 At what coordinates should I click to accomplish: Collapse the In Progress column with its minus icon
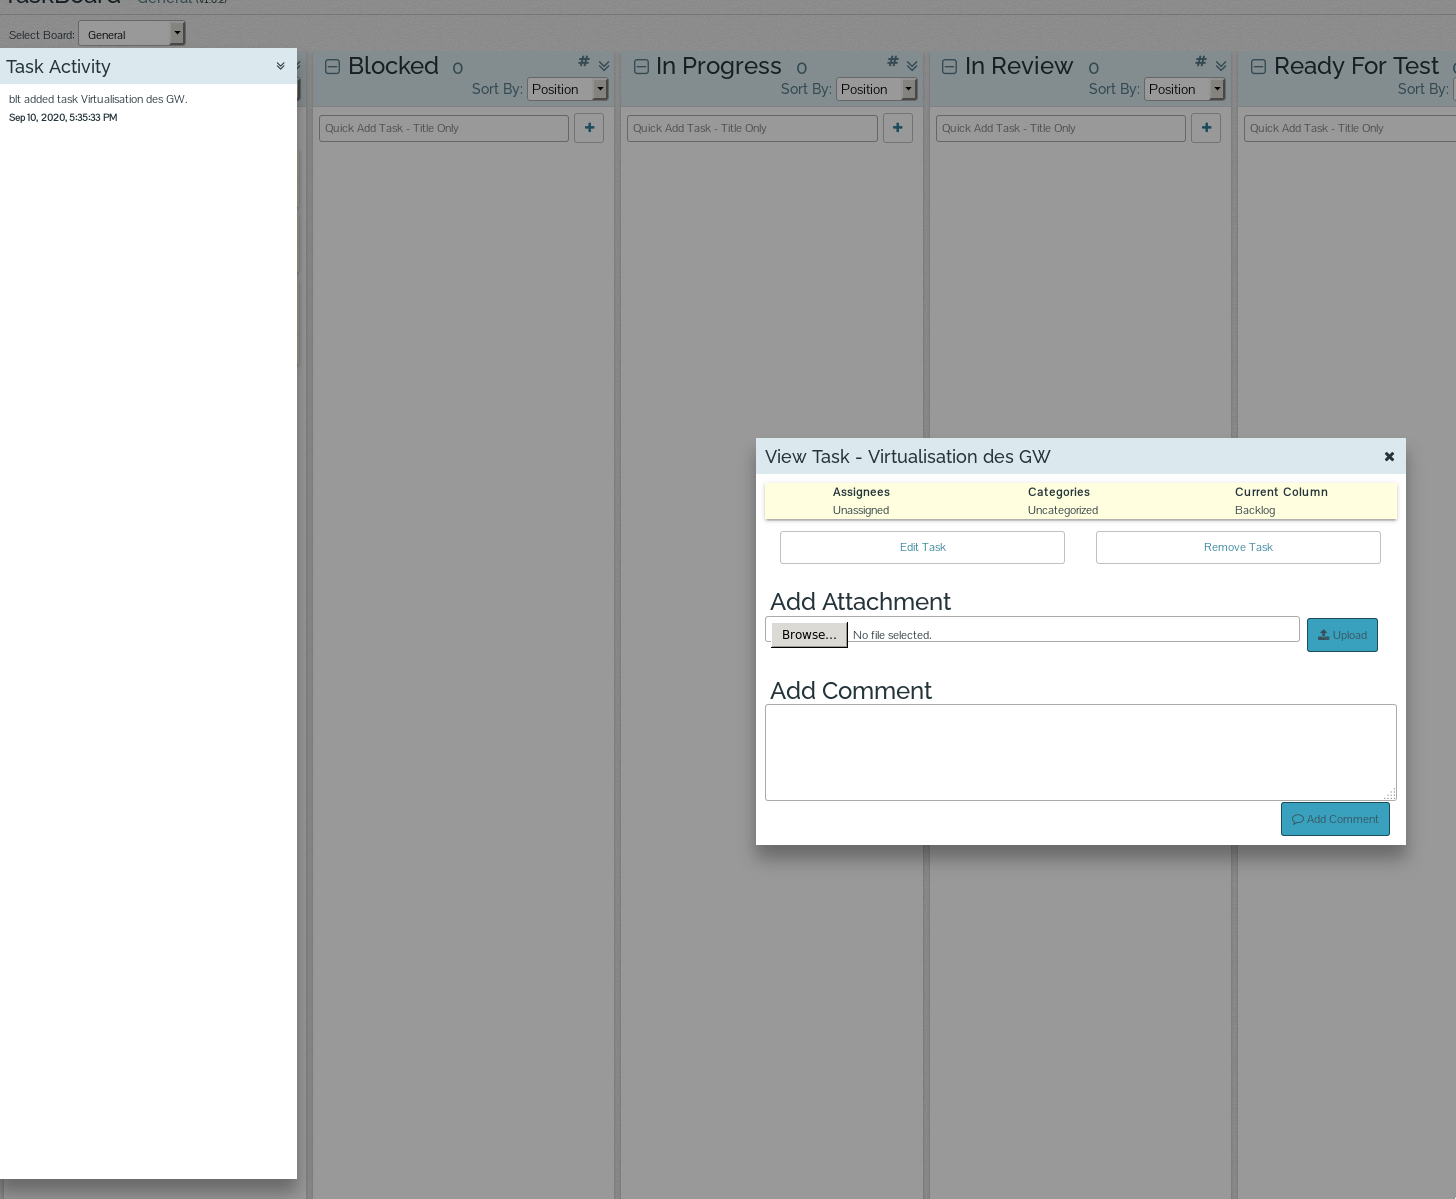[x=640, y=66]
